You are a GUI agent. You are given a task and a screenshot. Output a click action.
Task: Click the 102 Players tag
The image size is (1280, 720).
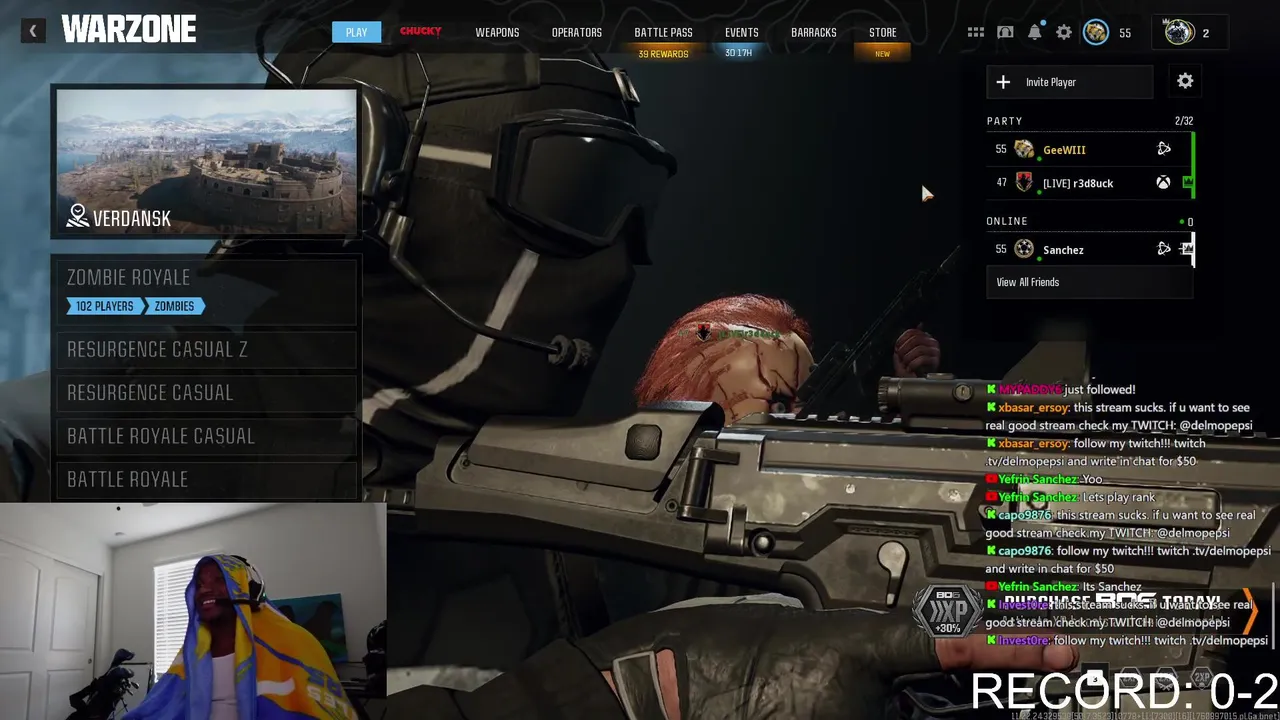pyautogui.click(x=105, y=306)
